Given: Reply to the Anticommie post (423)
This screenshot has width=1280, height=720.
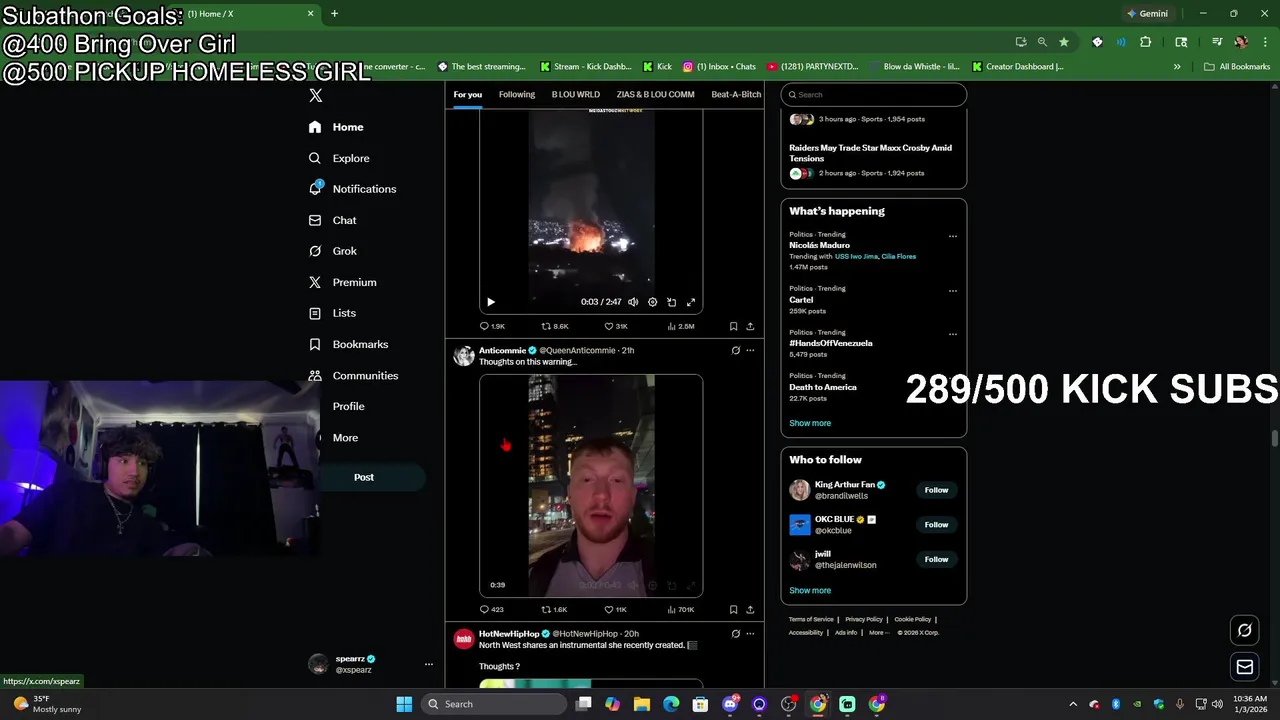Looking at the screenshot, I should pos(491,609).
